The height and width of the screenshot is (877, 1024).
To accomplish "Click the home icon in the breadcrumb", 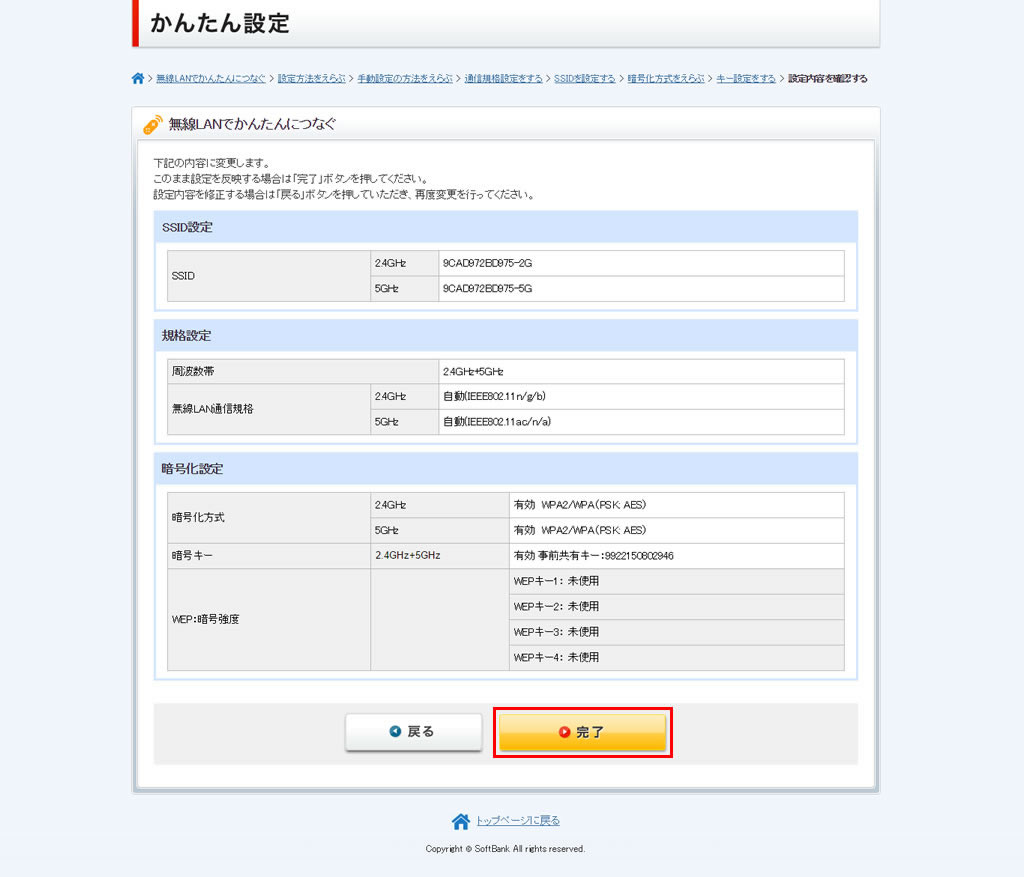I will pos(138,79).
